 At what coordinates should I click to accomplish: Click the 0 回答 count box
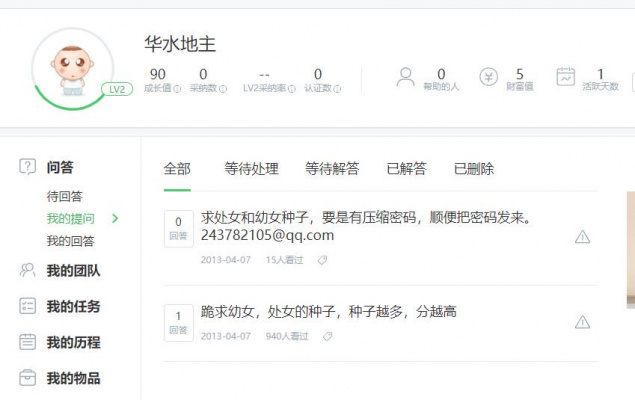coord(179,229)
